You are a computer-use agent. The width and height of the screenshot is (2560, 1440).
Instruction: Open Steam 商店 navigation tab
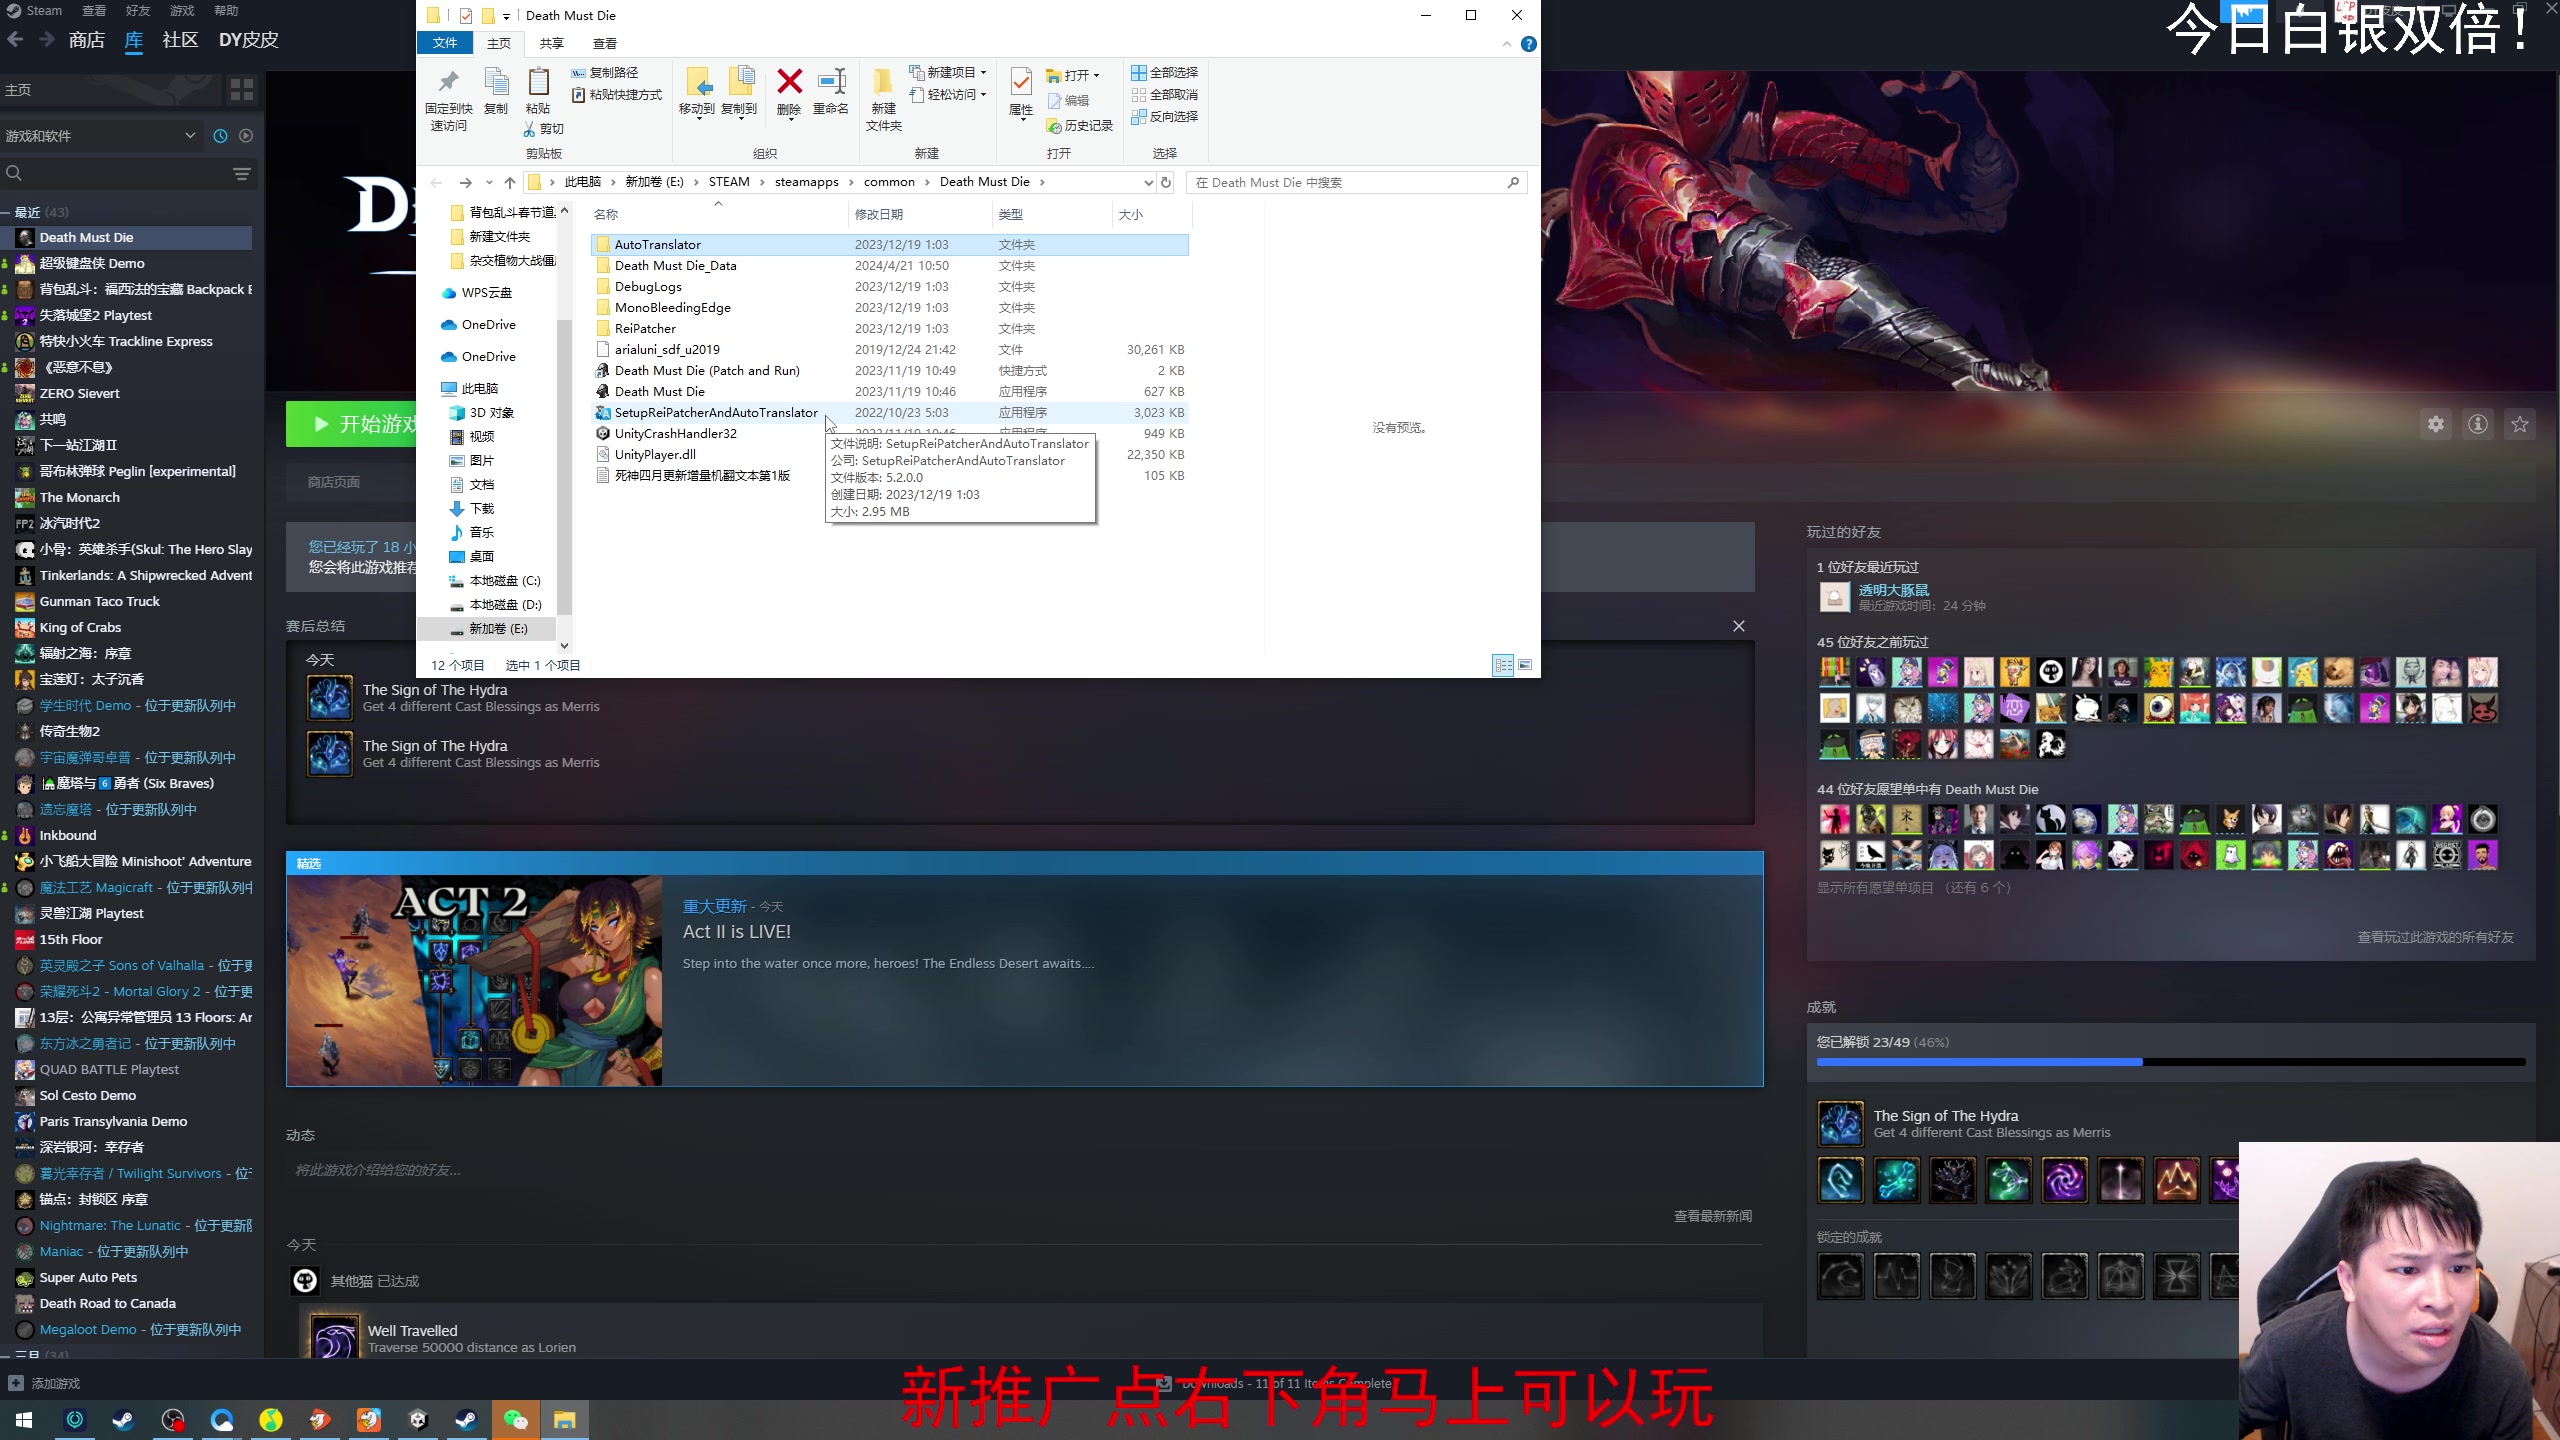click(87, 40)
